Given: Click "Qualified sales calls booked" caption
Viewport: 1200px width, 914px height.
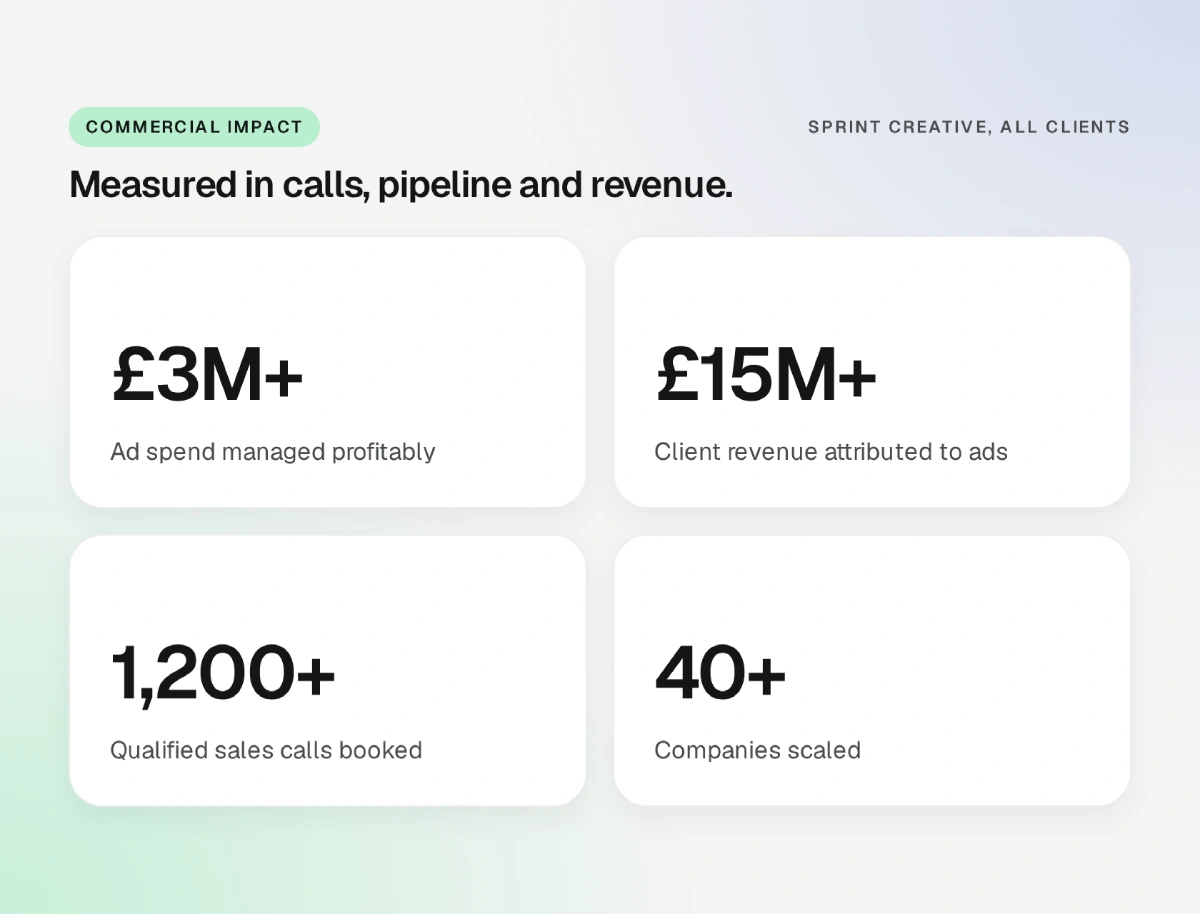Looking at the screenshot, I should tap(266, 750).
